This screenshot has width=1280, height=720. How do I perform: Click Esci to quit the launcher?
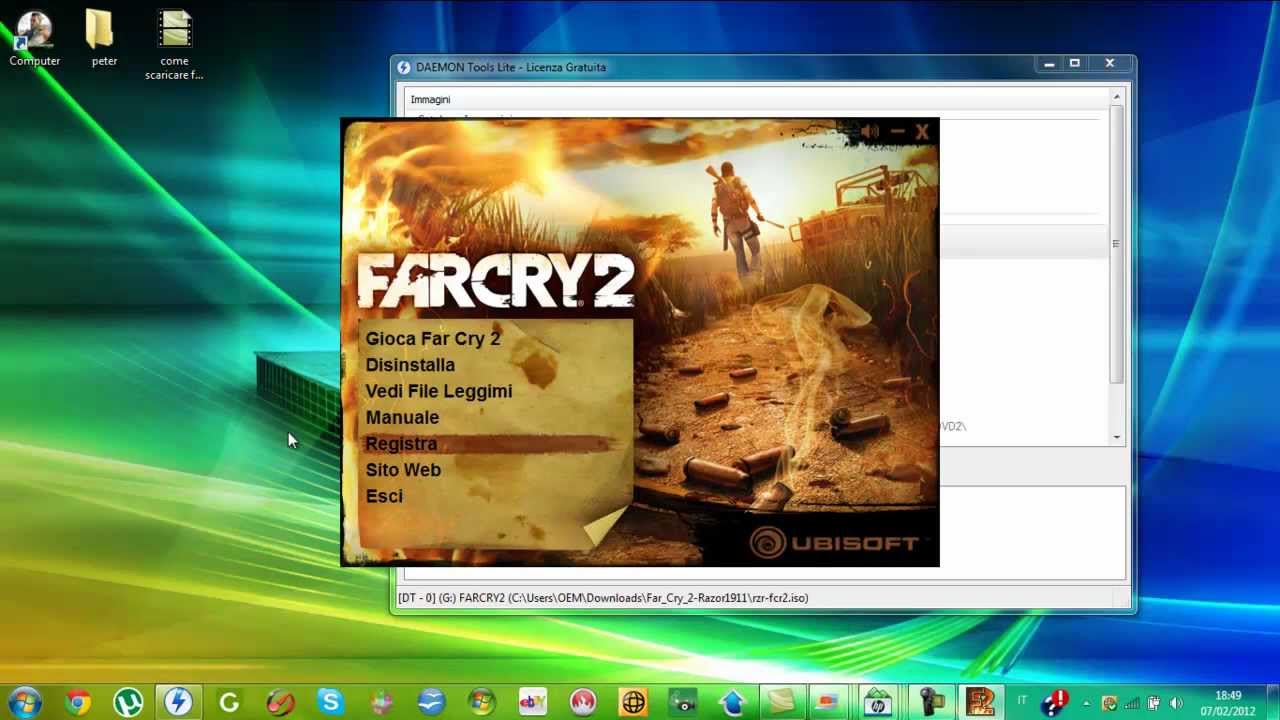point(384,496)
